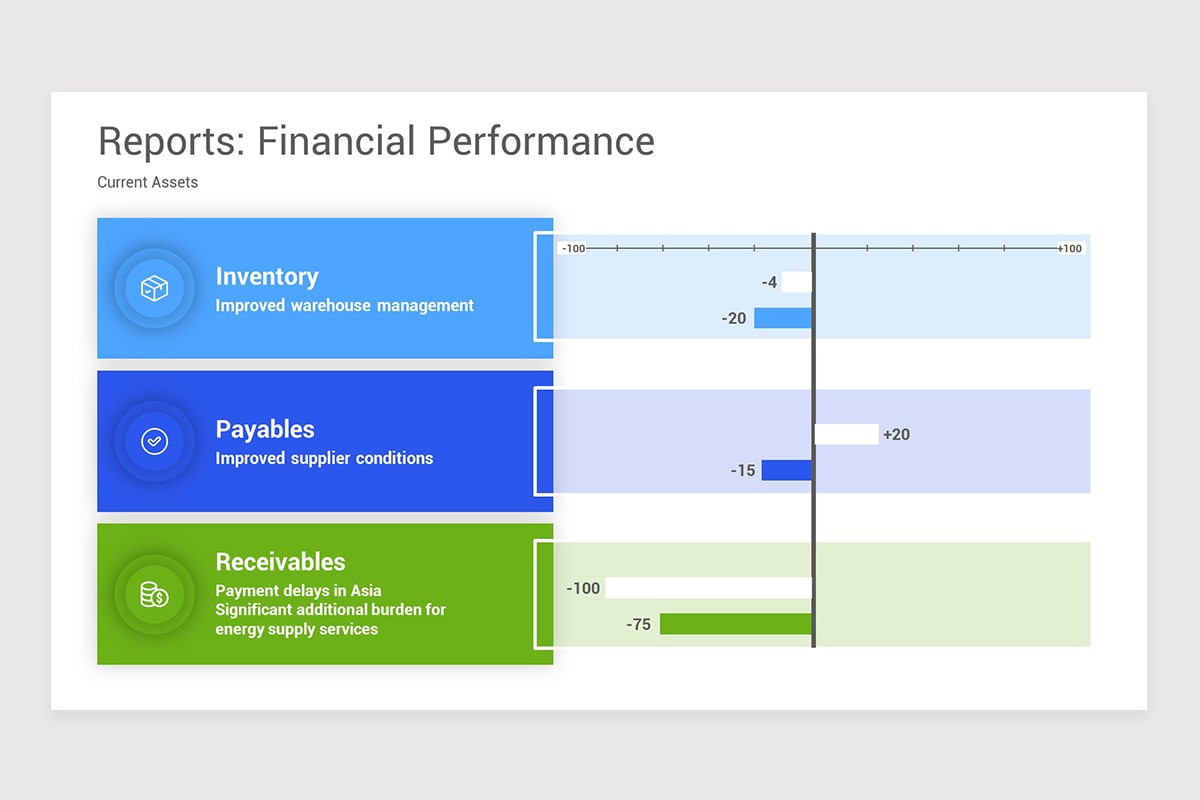The image size is (1200, 800).
Task: Click the Improved supplier conditions text
Action: tap(324, 458)
